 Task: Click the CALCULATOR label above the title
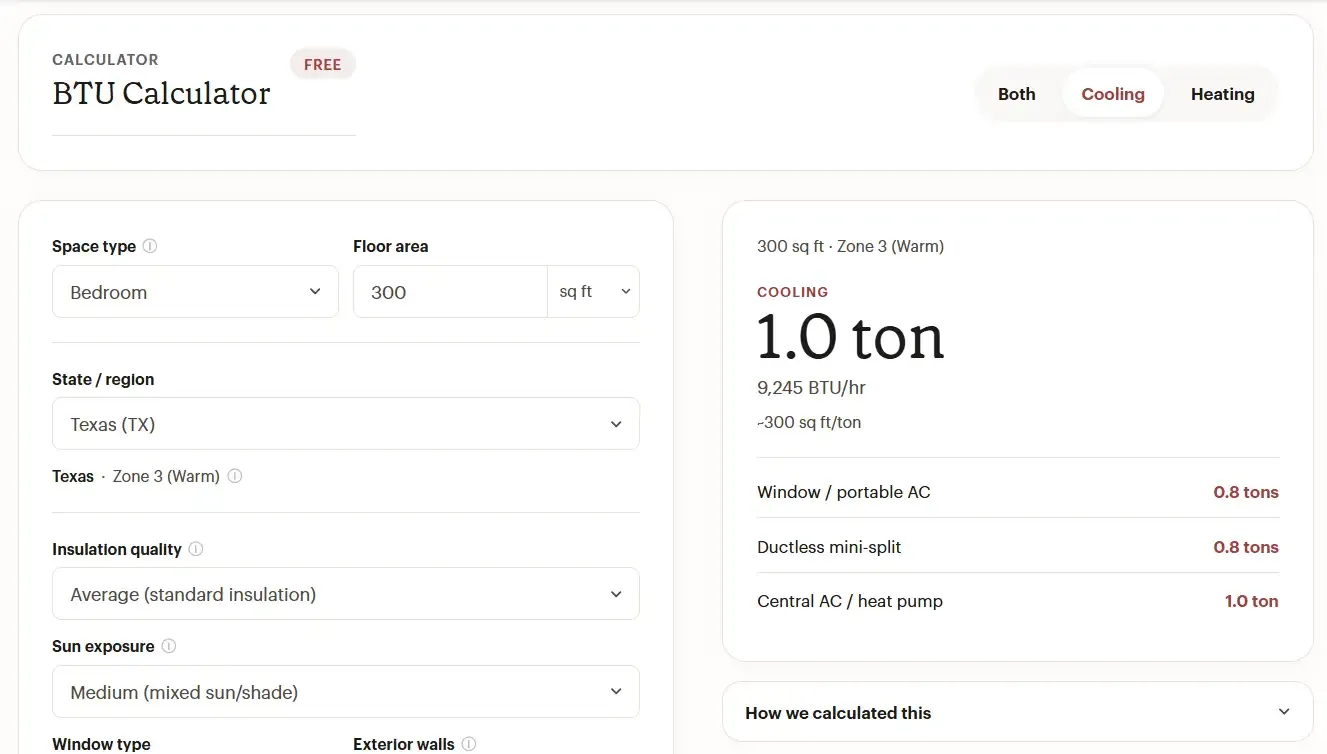[x=105, y=60]
